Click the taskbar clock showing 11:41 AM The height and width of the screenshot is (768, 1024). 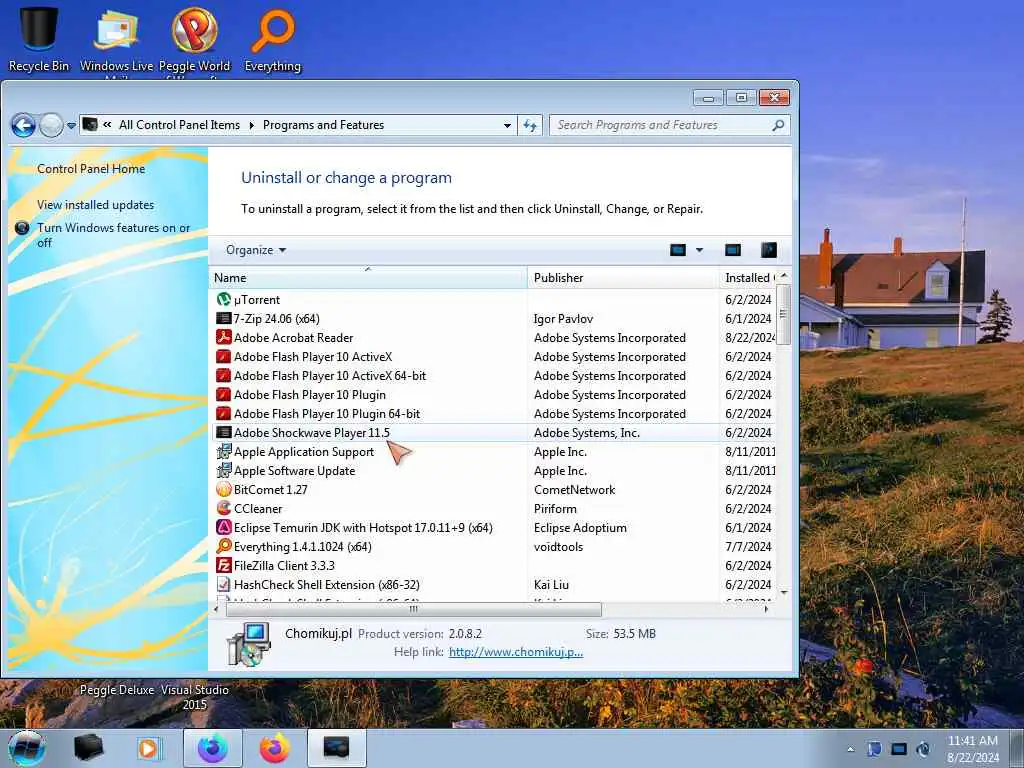pyautogui.click(x=972, y=749)
